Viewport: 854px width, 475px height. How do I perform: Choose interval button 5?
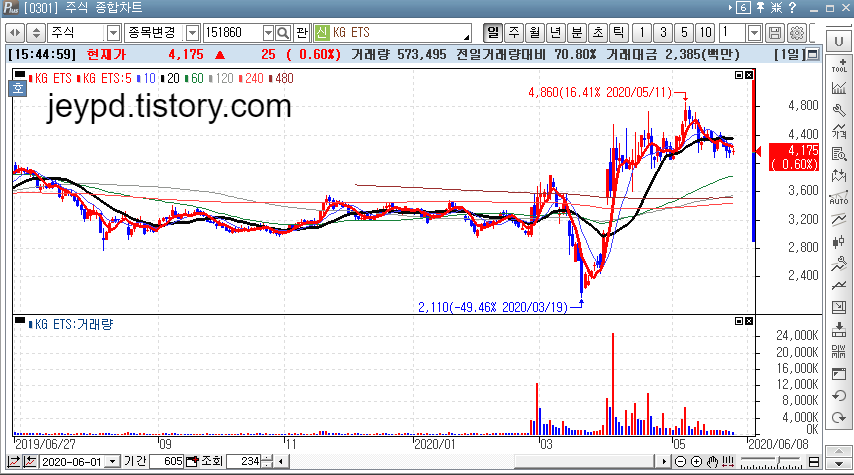(x=684, y=33)
